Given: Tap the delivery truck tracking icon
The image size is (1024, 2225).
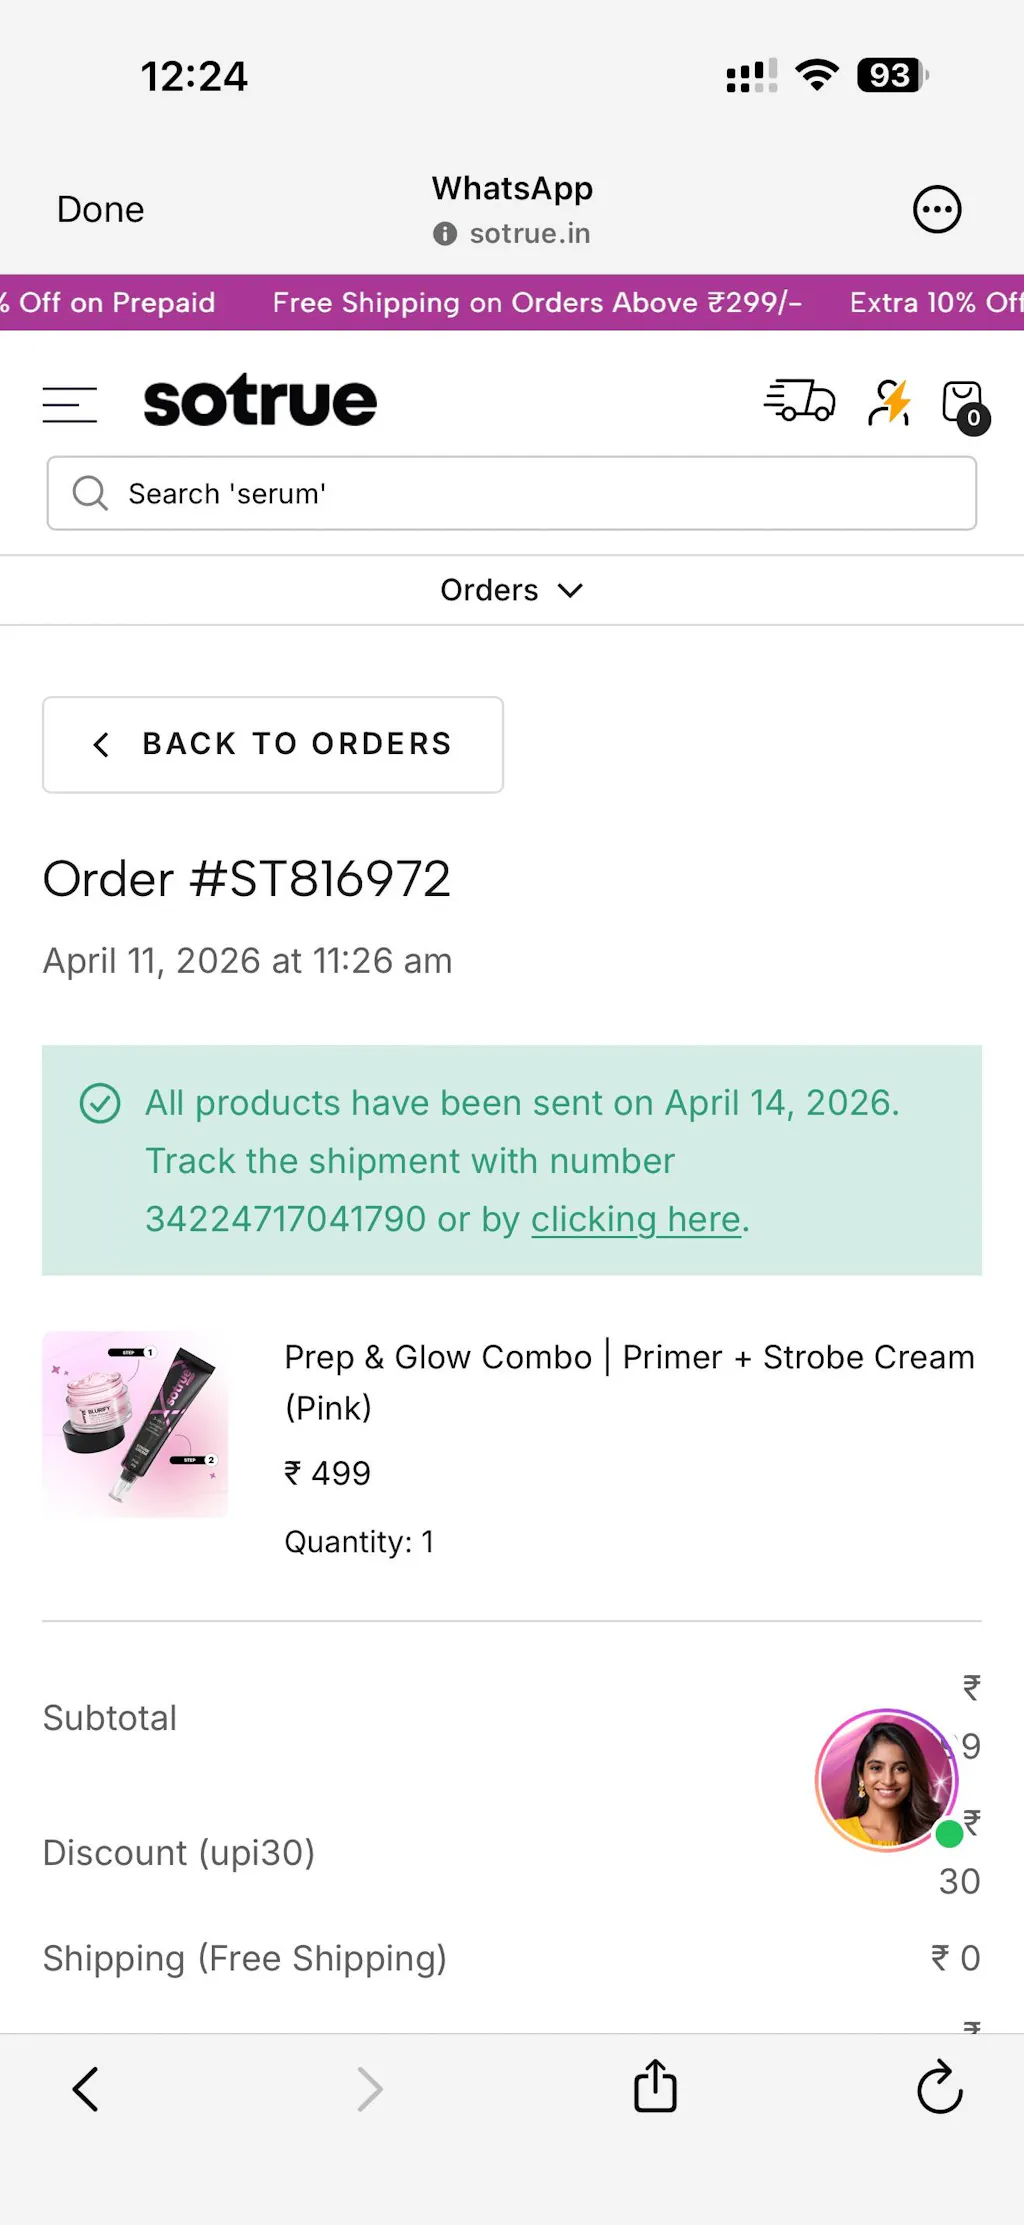Looking at the screenshot, I should tap(800, 401).
